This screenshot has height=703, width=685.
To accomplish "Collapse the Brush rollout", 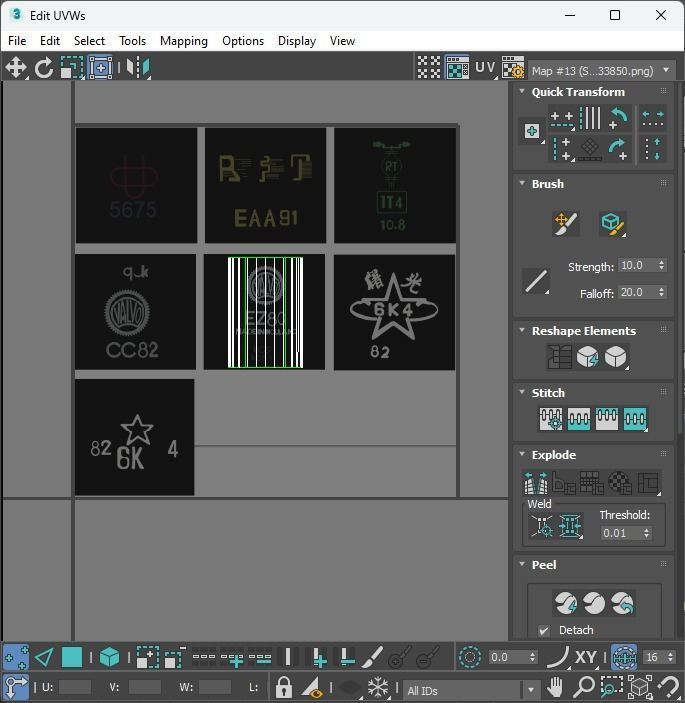I will (522, 183).
